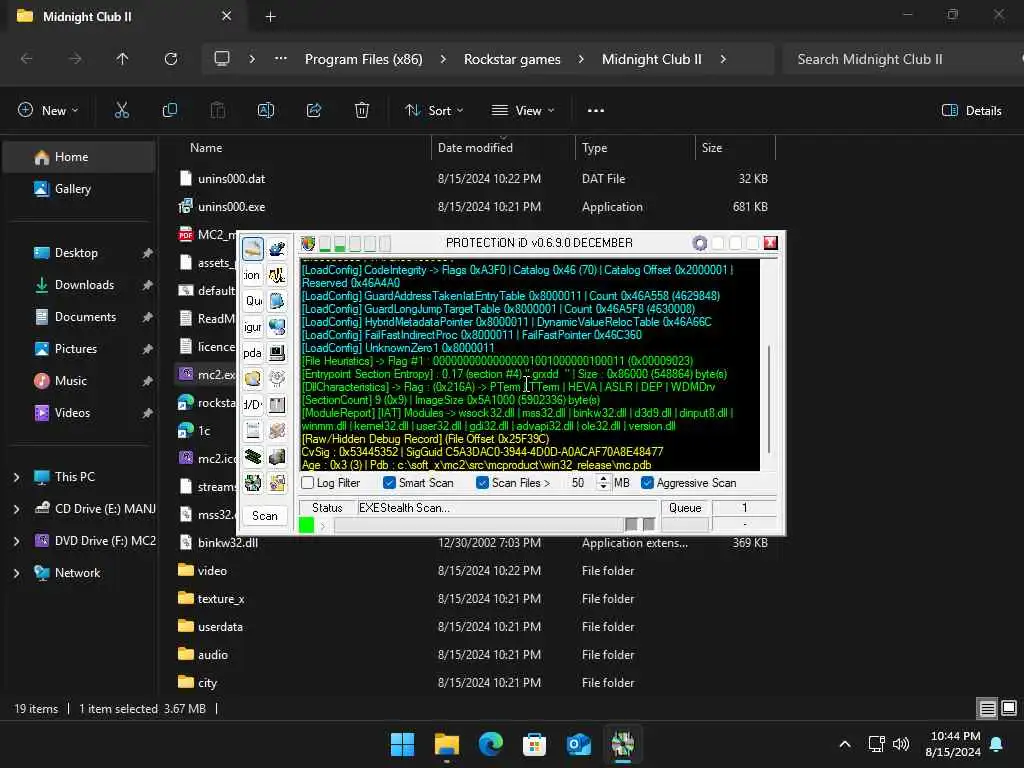
Task: Add a new Explorer tab
Action: pyautogui.click(x=270, y=17)
